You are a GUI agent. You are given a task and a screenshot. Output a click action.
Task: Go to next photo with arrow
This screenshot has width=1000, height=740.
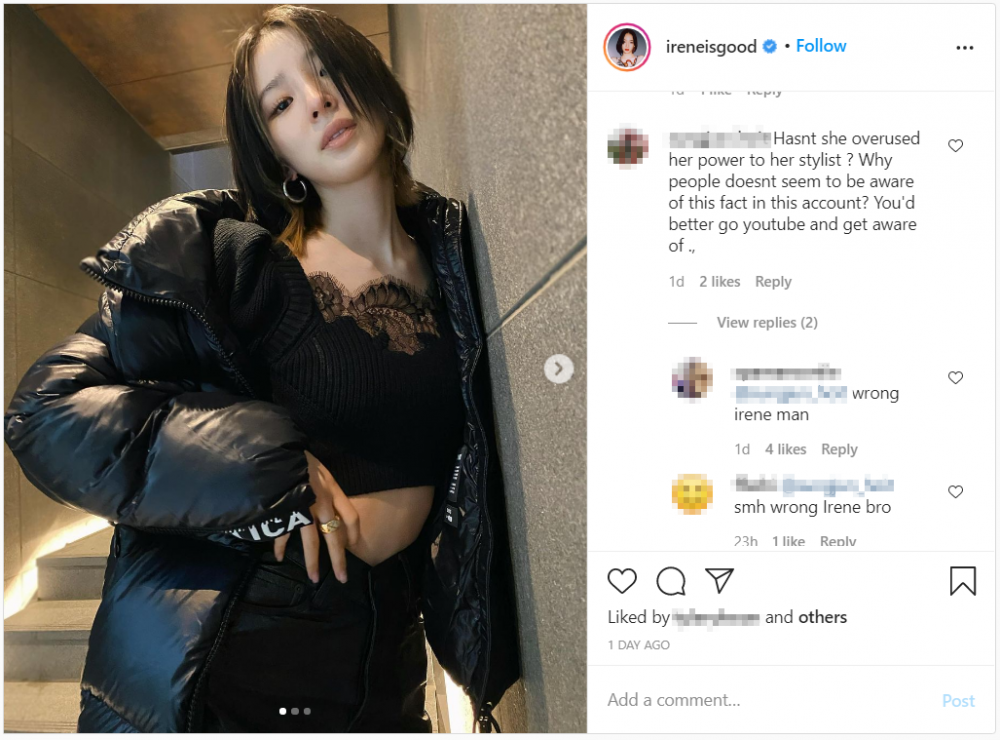pyautogui.click(x=559, y=369)
